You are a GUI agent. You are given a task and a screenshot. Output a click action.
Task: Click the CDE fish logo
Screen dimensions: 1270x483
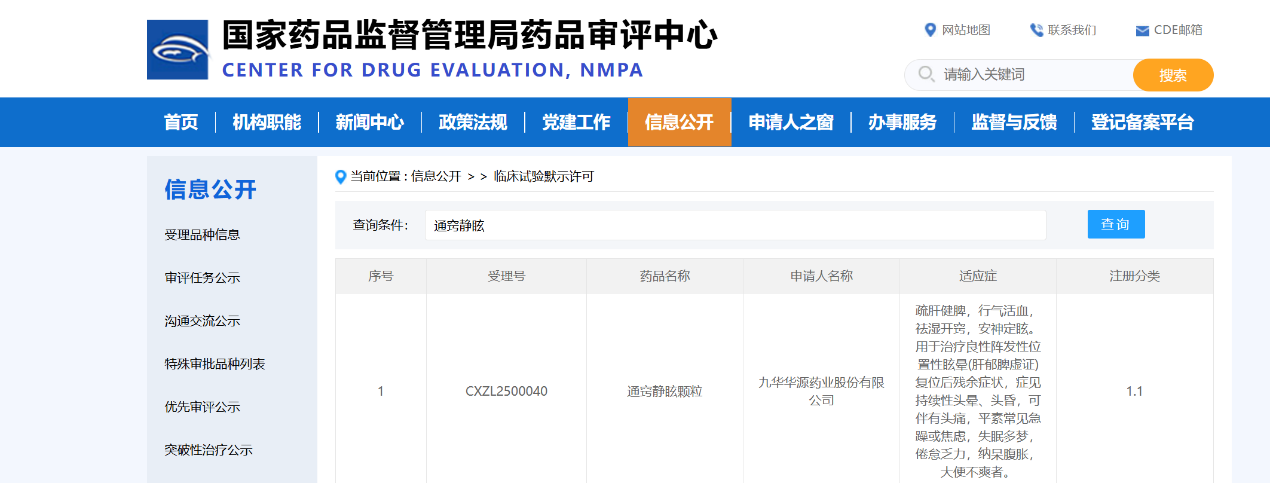point(177,50)
